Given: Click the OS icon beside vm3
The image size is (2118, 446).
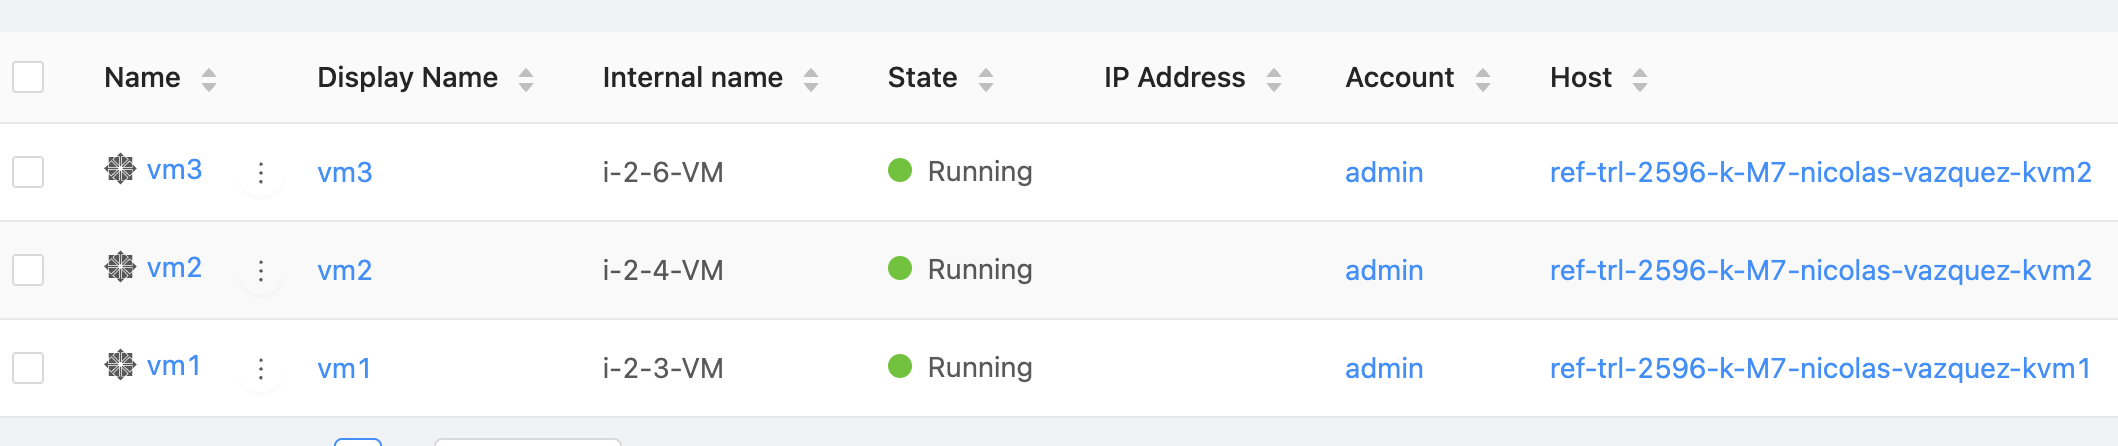Looking at the screenshot, I should [x=120, y=169].
